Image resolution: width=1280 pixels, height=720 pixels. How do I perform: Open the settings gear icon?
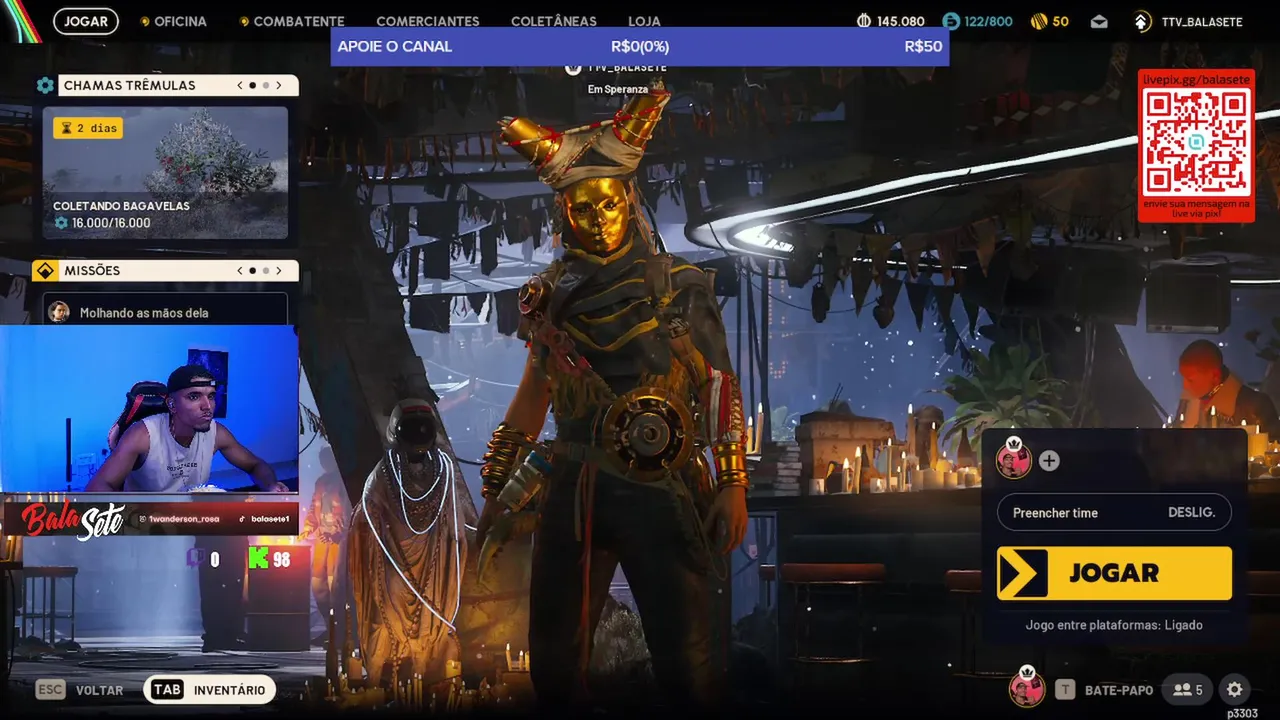coord(1235,690)
